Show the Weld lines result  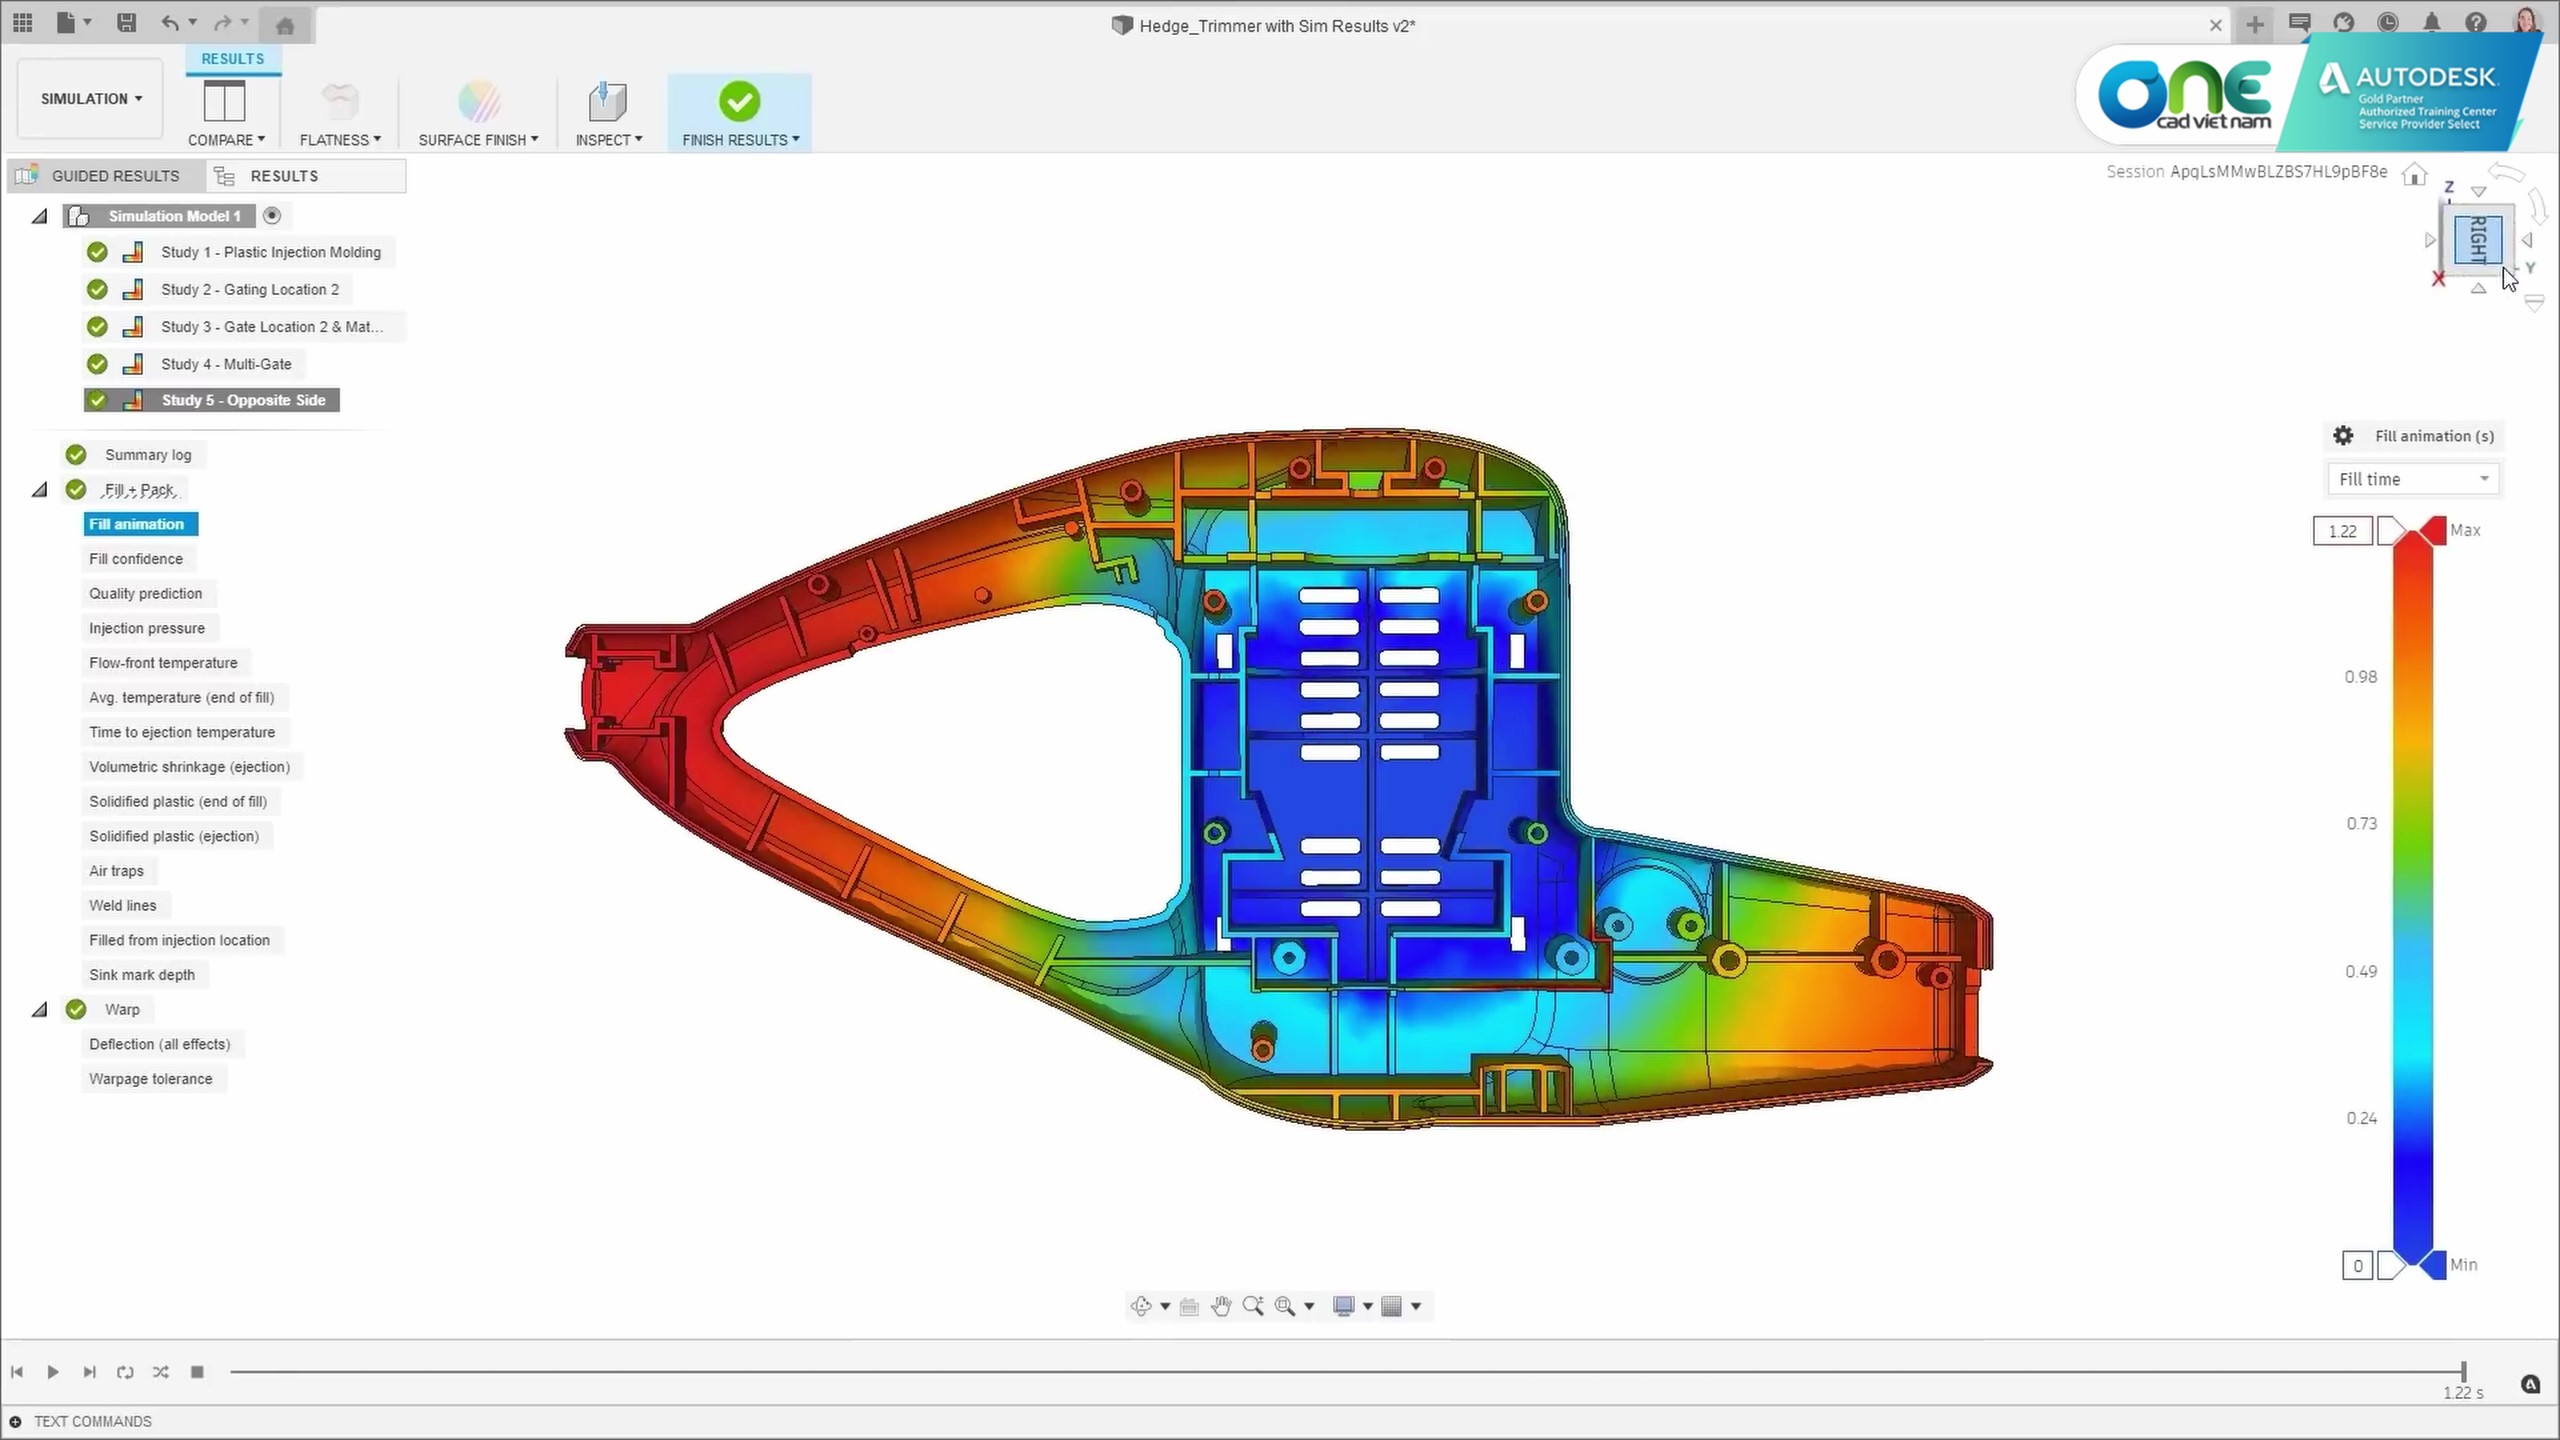coord(123,905)
